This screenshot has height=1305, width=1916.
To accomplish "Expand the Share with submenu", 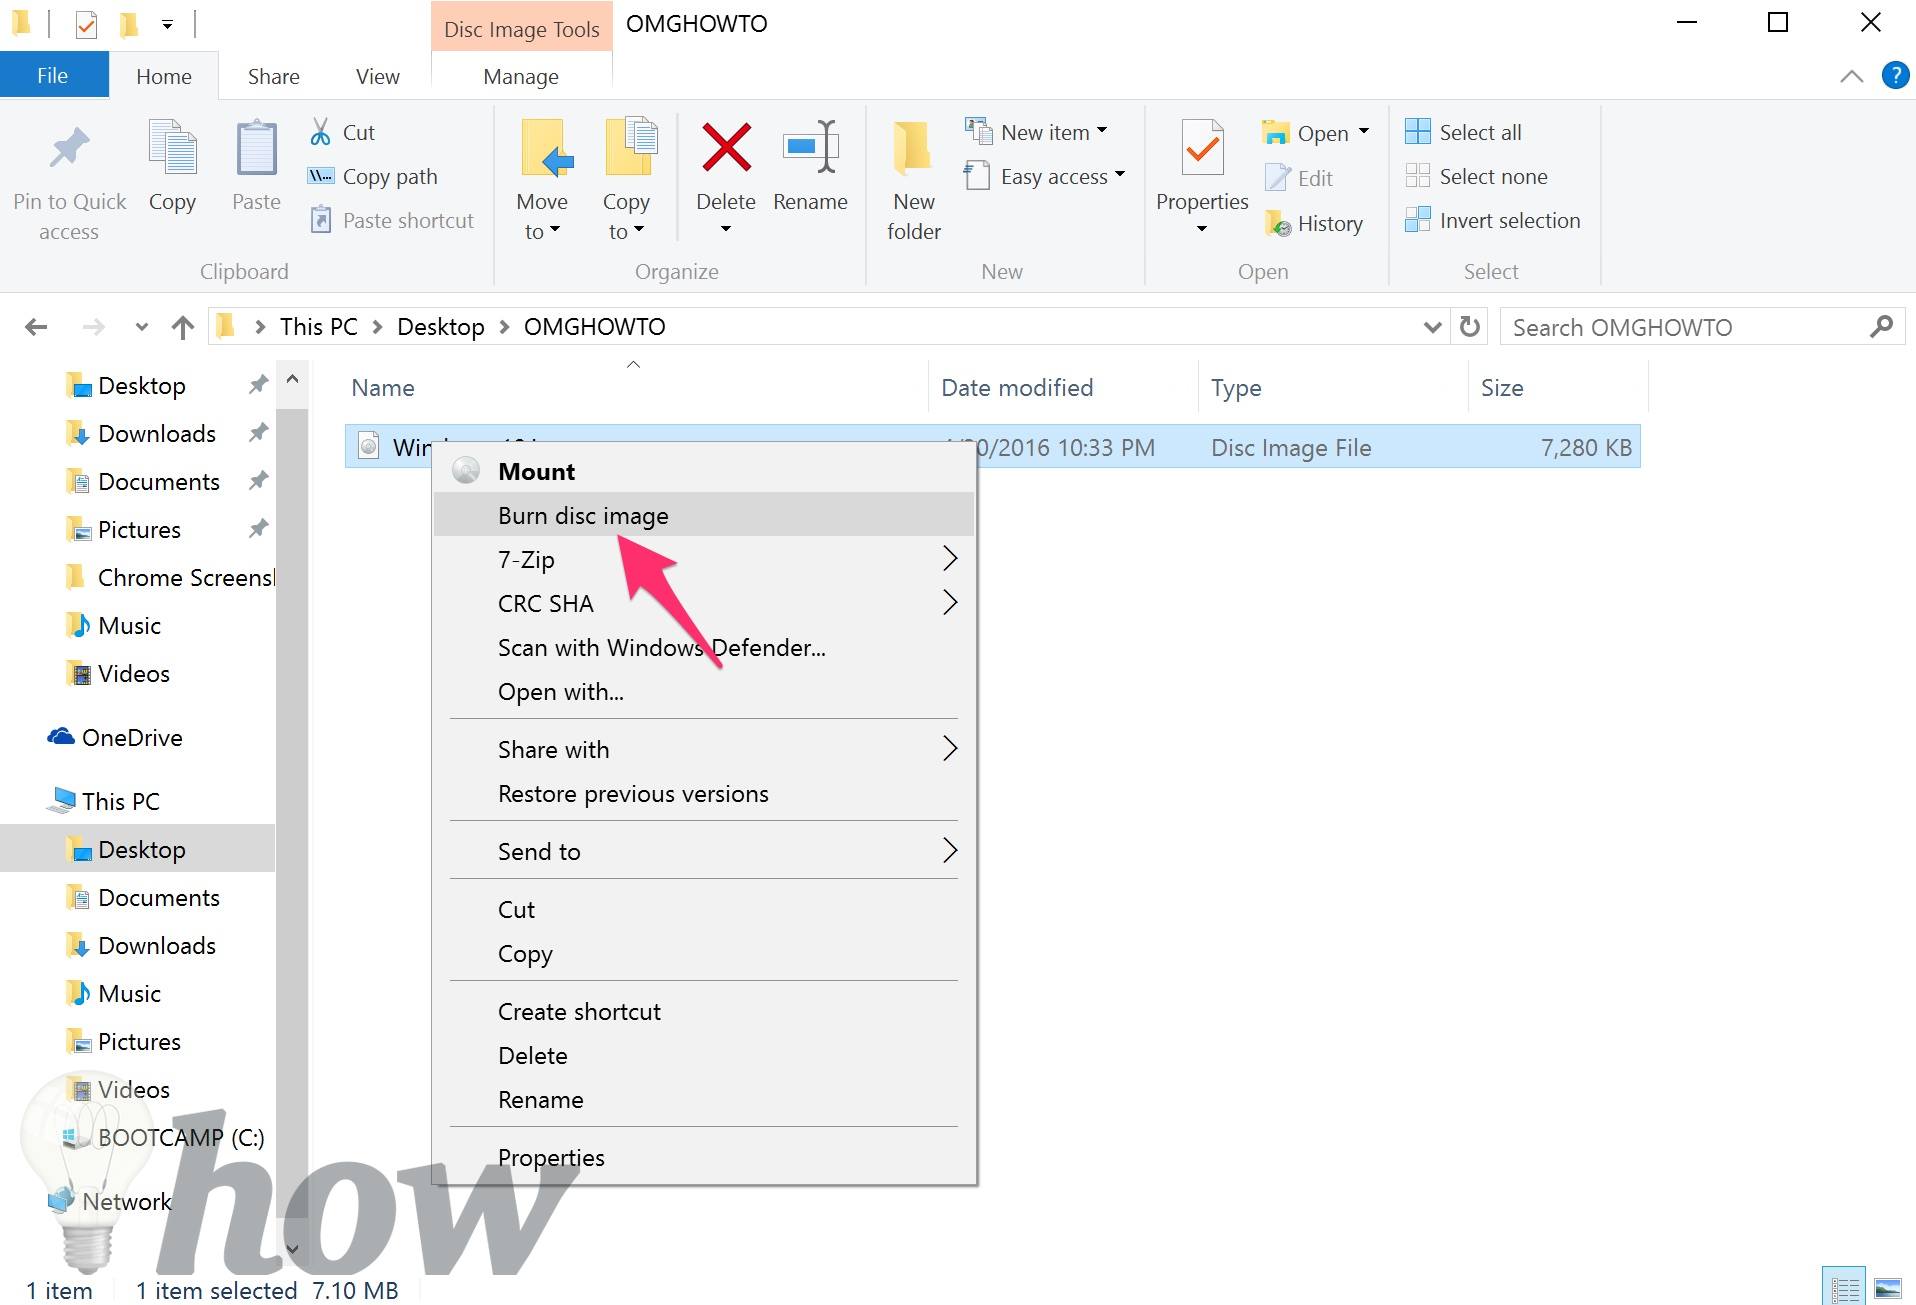I will click(704, 749).
